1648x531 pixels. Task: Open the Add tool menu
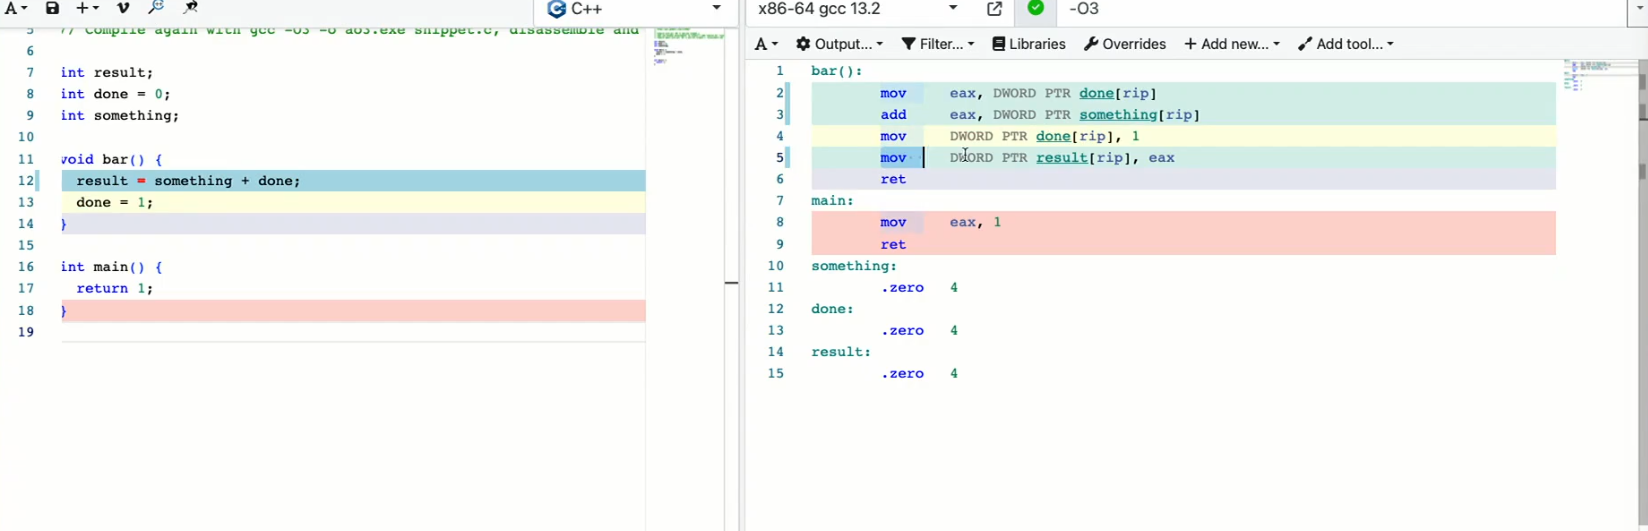(x=1345, y=44)
